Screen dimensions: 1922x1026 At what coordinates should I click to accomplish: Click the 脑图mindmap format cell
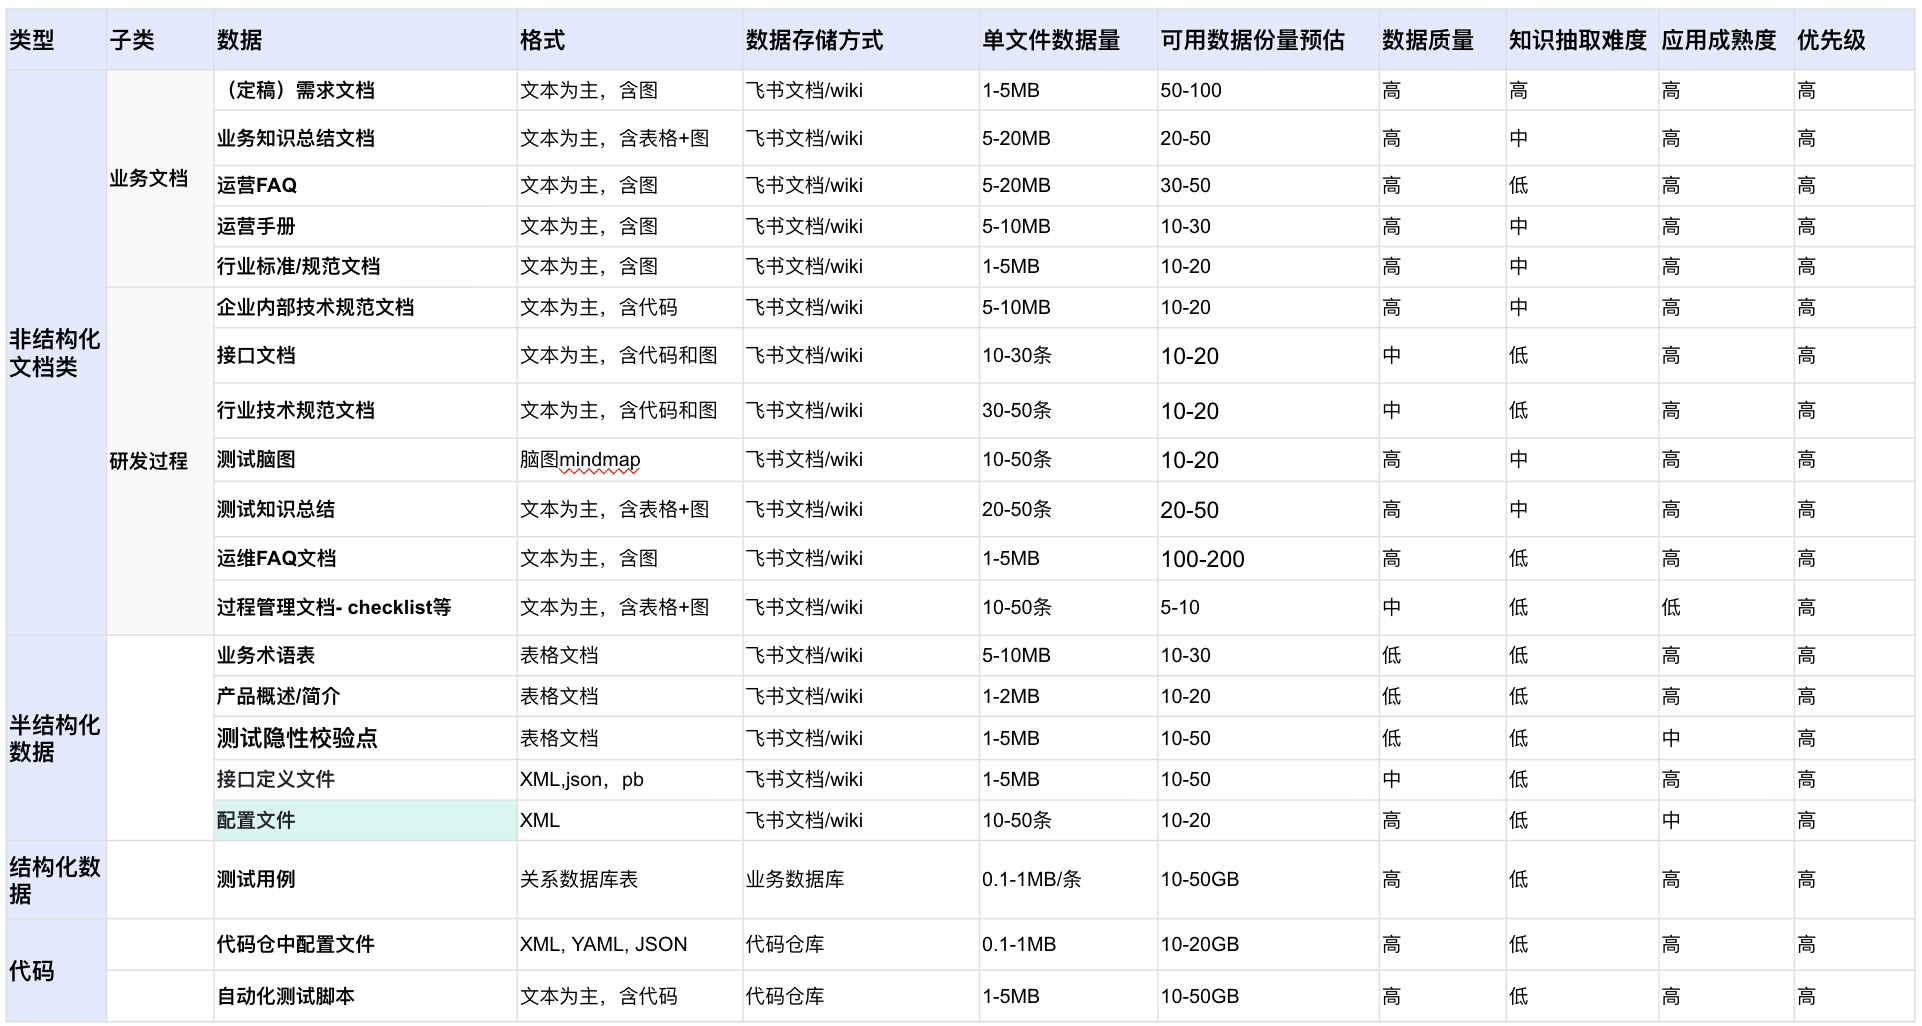580,460
